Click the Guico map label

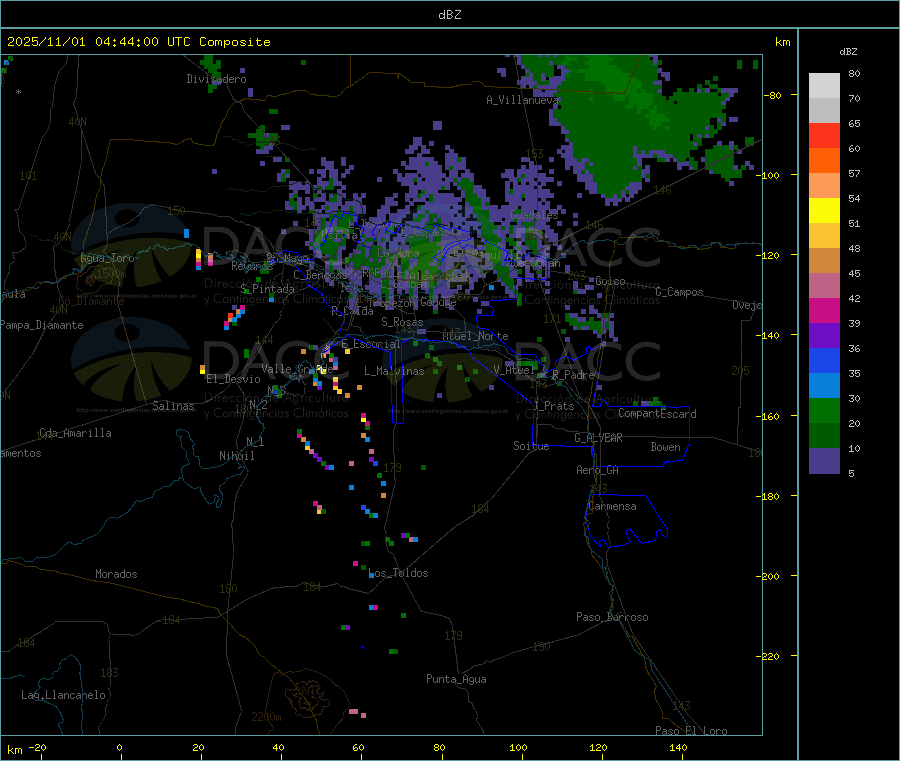point(610,282)
